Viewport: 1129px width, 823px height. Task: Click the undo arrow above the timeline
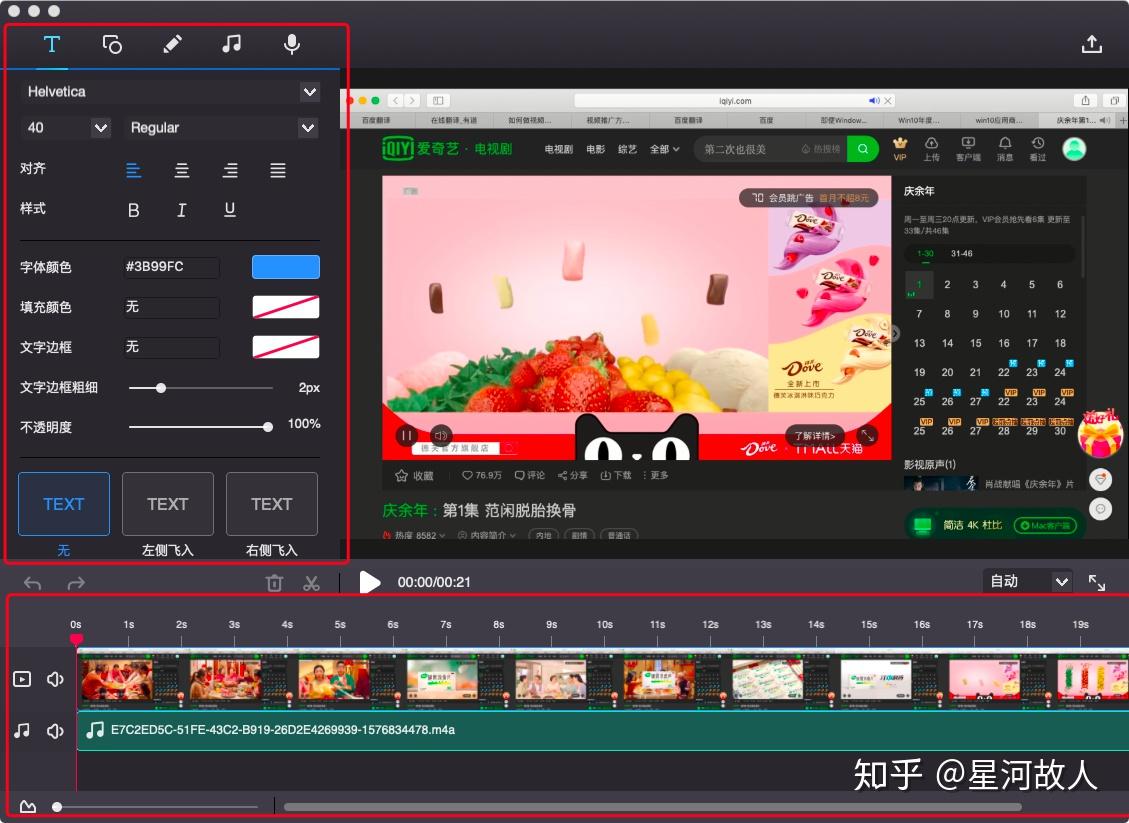point(31,582)
